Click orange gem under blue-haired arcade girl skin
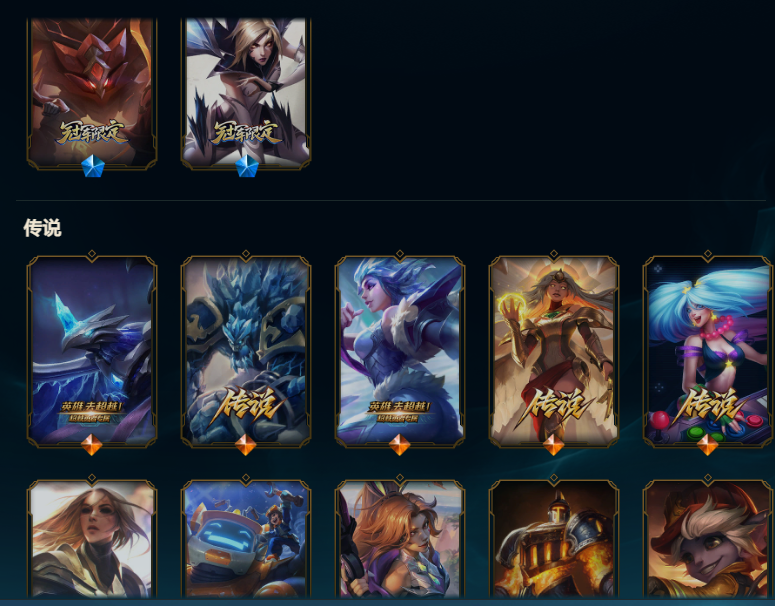775x606 pixels. [x=708, y=444]
